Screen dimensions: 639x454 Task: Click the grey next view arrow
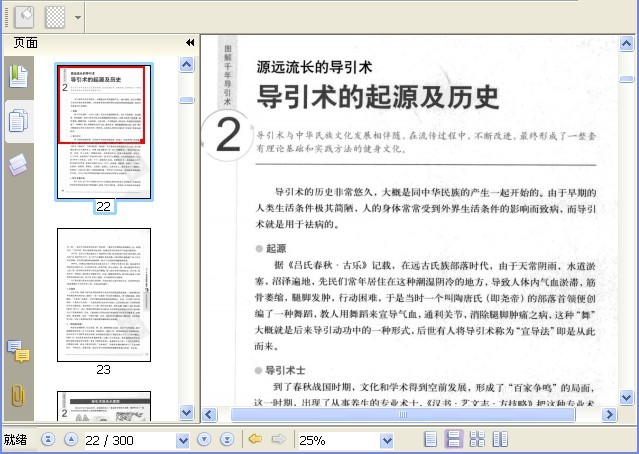[279, 439]
